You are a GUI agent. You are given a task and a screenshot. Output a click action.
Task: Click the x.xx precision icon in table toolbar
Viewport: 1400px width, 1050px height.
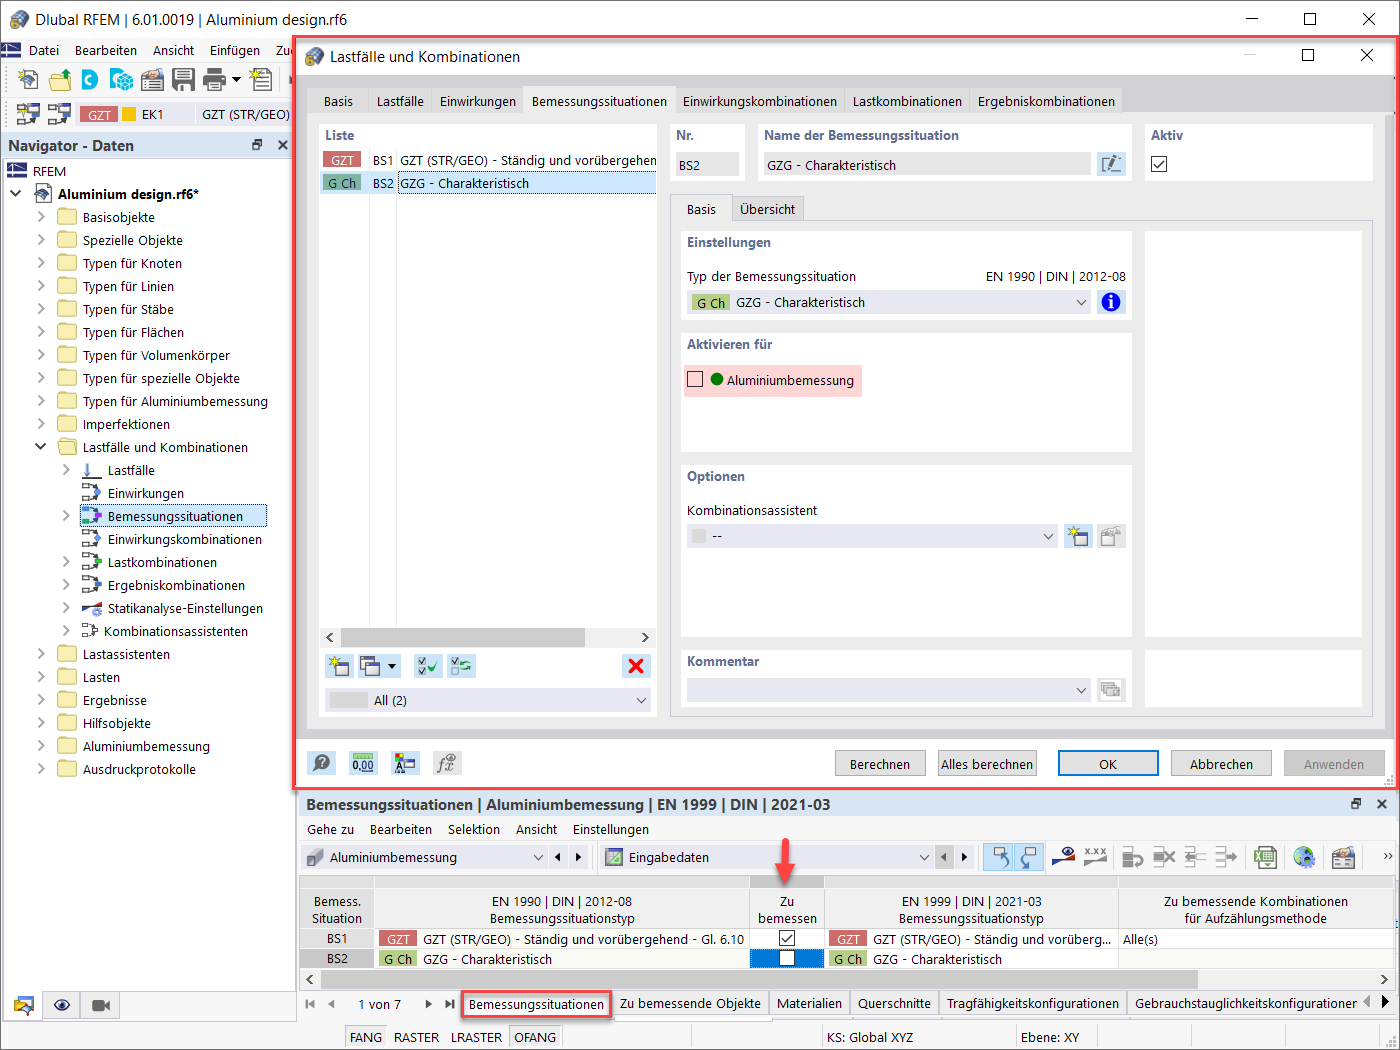1096,856
